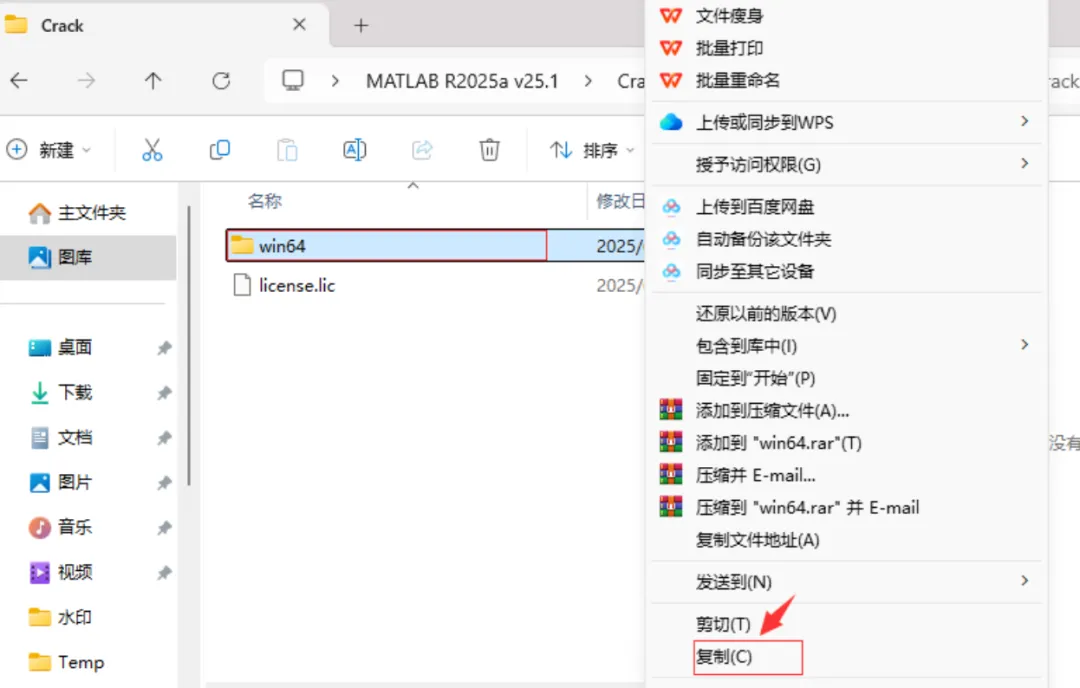Open 下载 in the sidebar
The width and height of the screenshot is (1080, 688).
click(74, 393)
